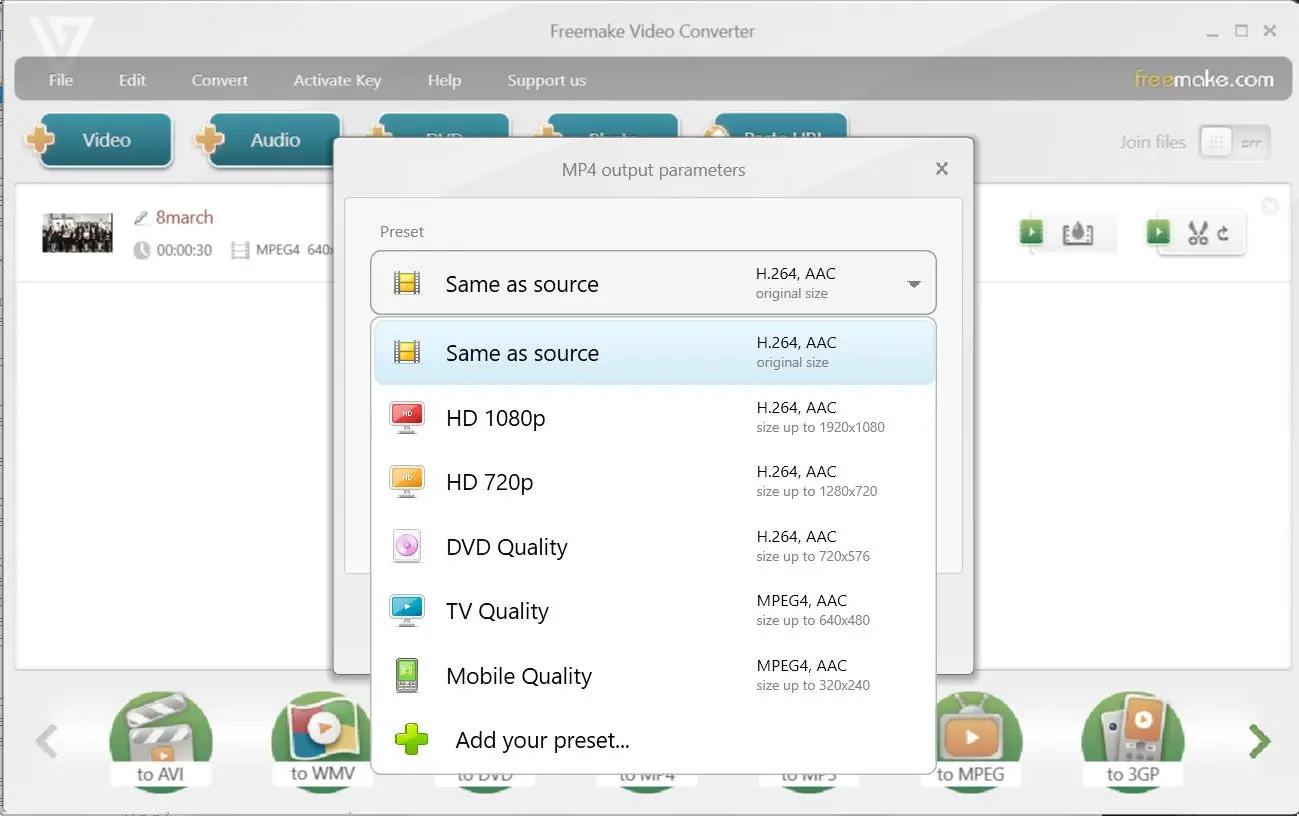The height and width of the screenshot is (816, 1299).
Task: Convert to AVI format icon
Action: tap(160, 740)
